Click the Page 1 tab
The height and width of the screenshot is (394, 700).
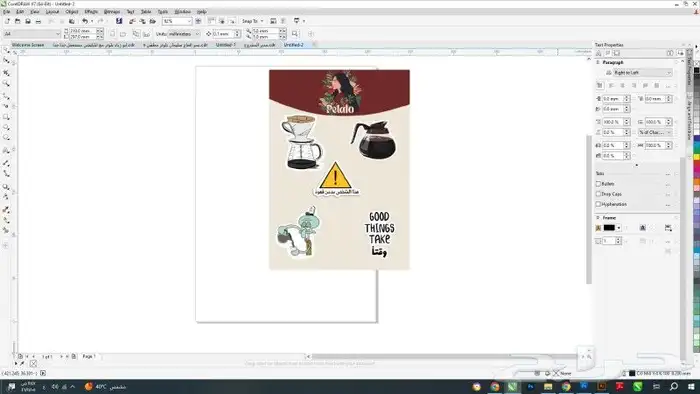pyautogui.click(x=89, y=356)
